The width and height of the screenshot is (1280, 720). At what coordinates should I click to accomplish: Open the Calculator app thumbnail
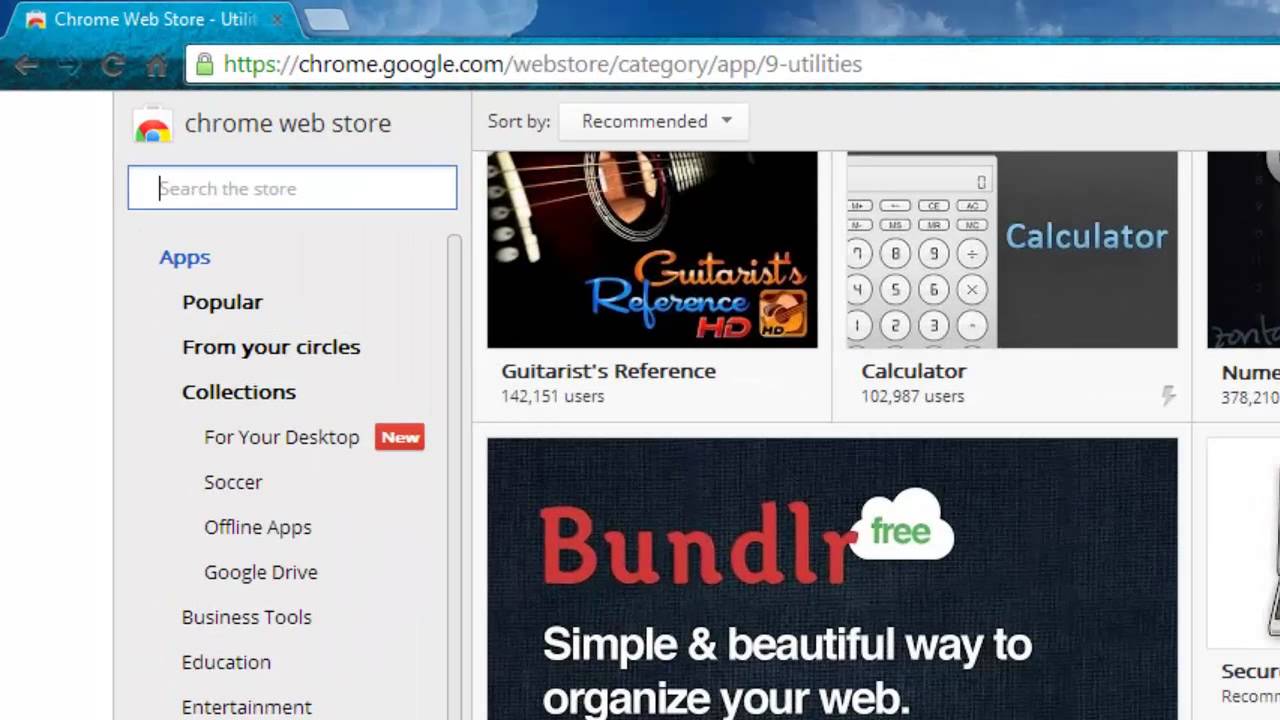click(x=1012, y=250)
